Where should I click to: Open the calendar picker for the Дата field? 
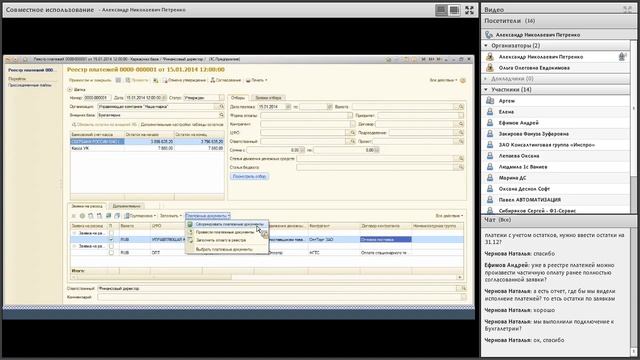(x=164, y=98)
